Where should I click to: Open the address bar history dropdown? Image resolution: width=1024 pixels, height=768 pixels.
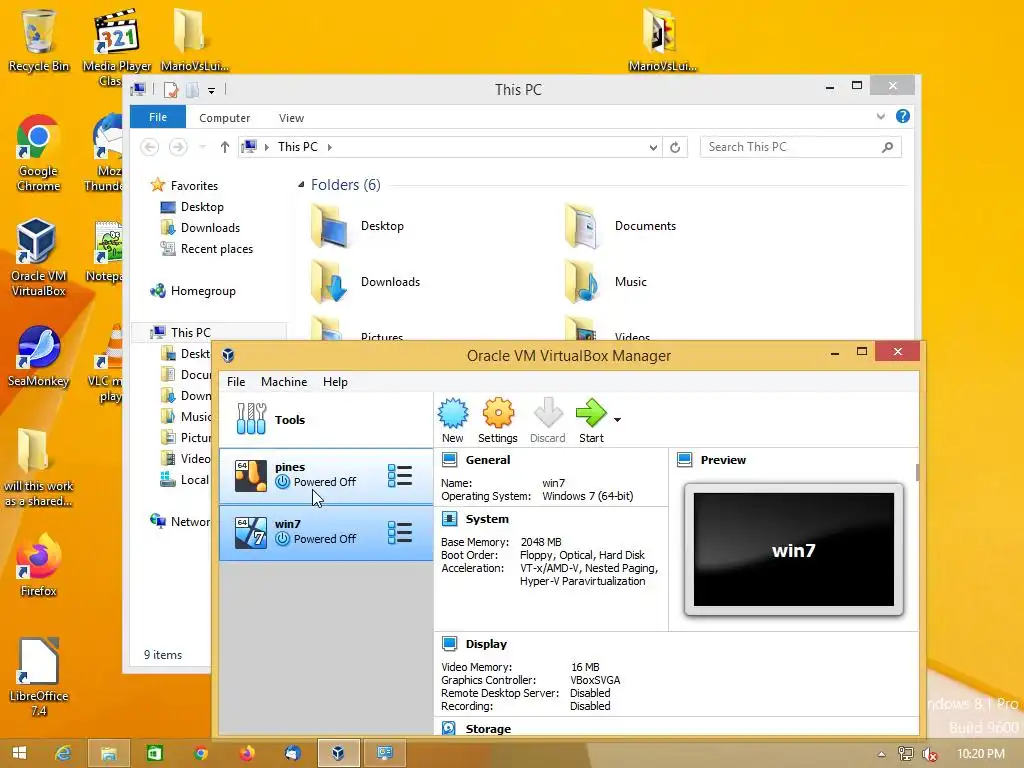(652, 148)
